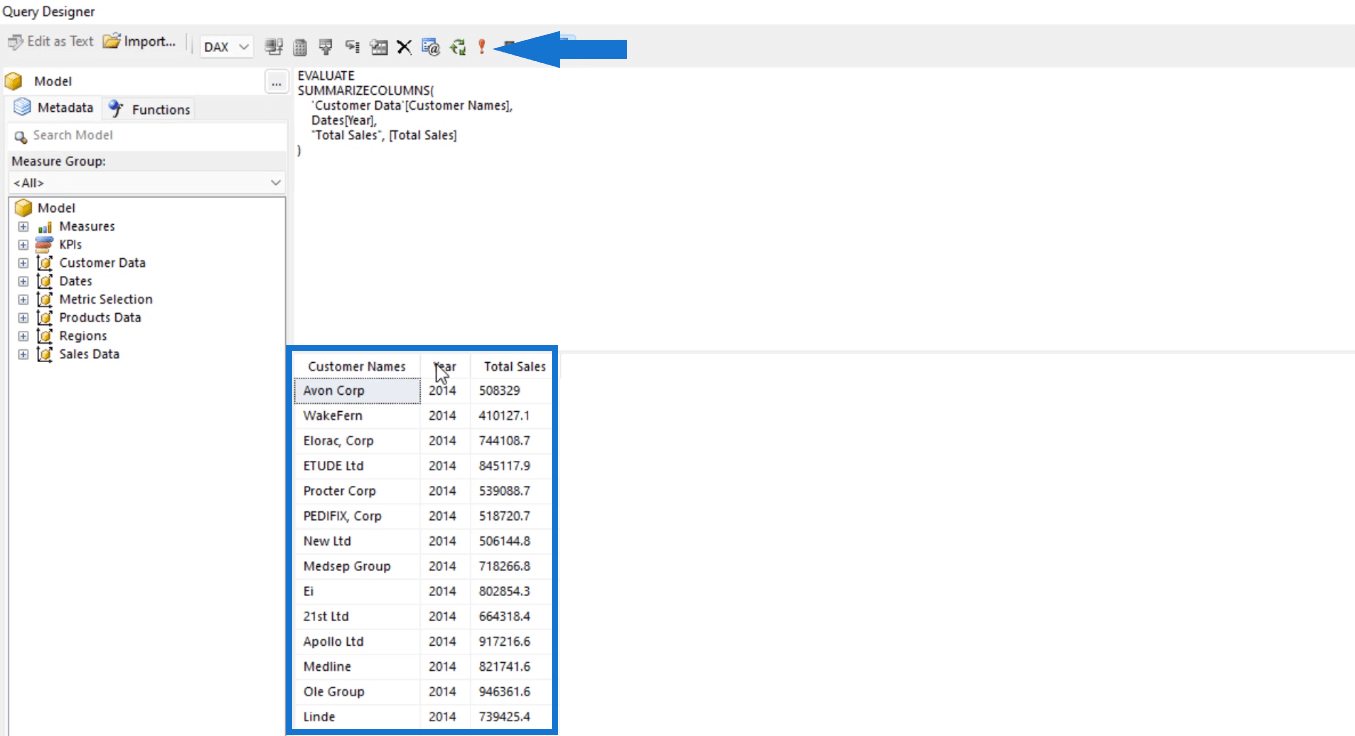This screenshot has width=1355, height=736.
Task: Click the 508329 total sales value
Action: [511, 391]
